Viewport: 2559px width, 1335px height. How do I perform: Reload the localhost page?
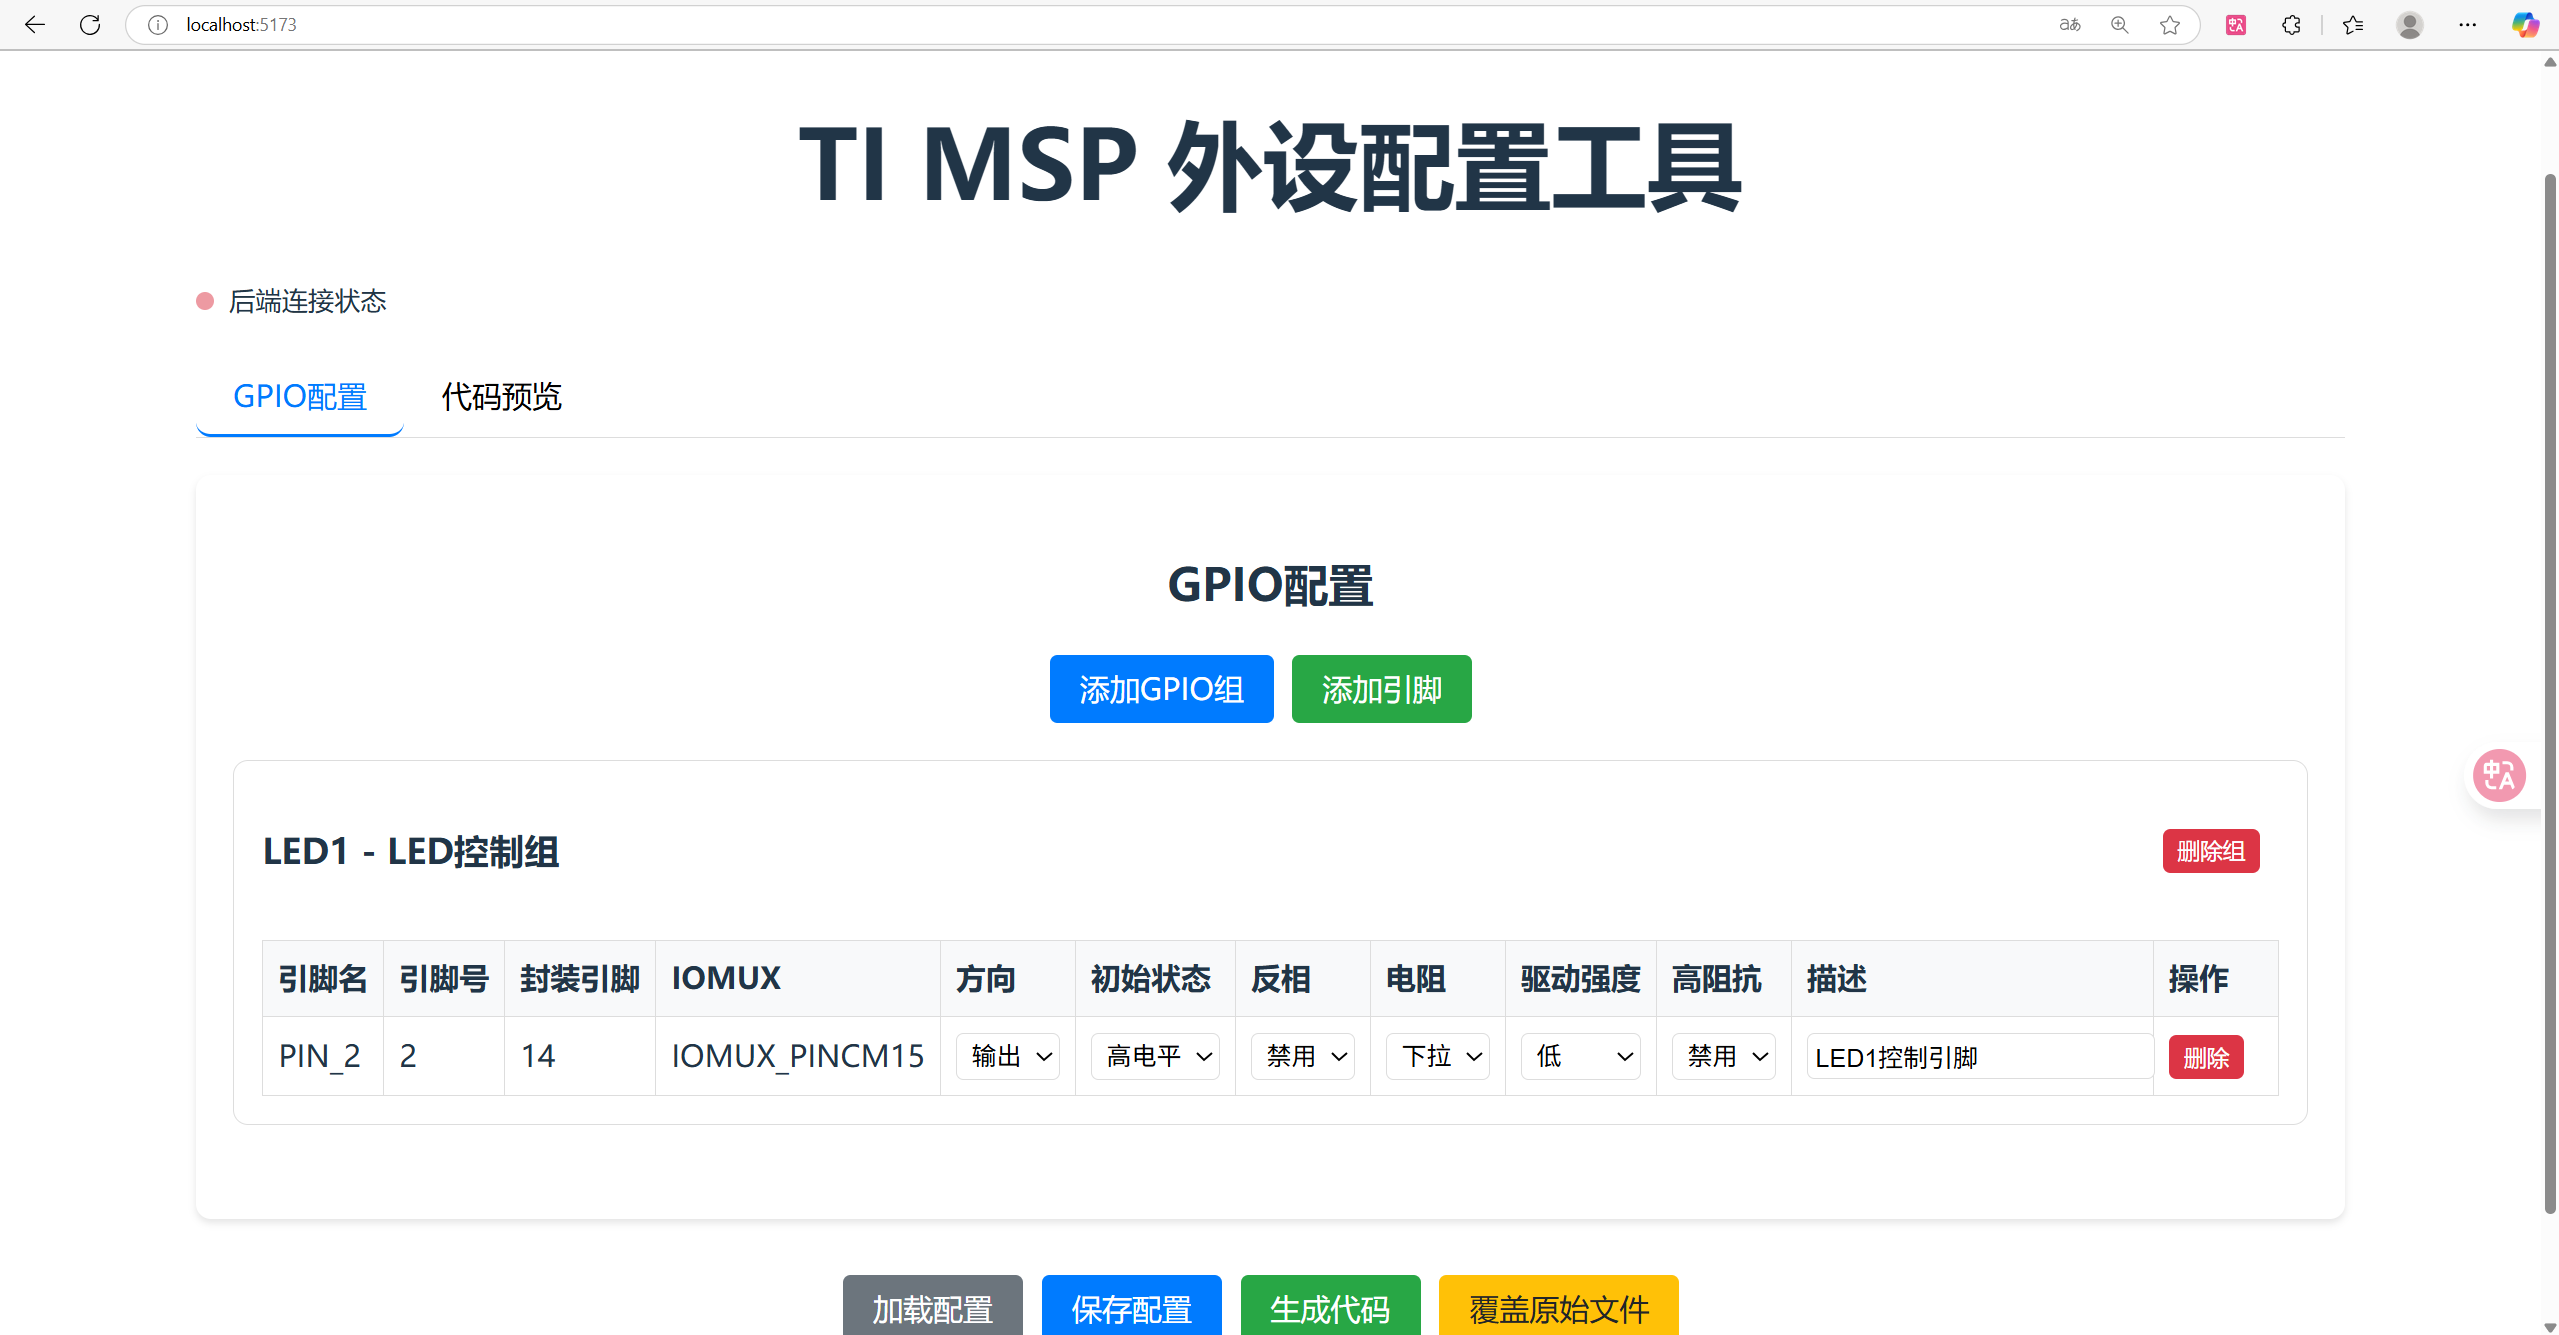tap(90, 25)
